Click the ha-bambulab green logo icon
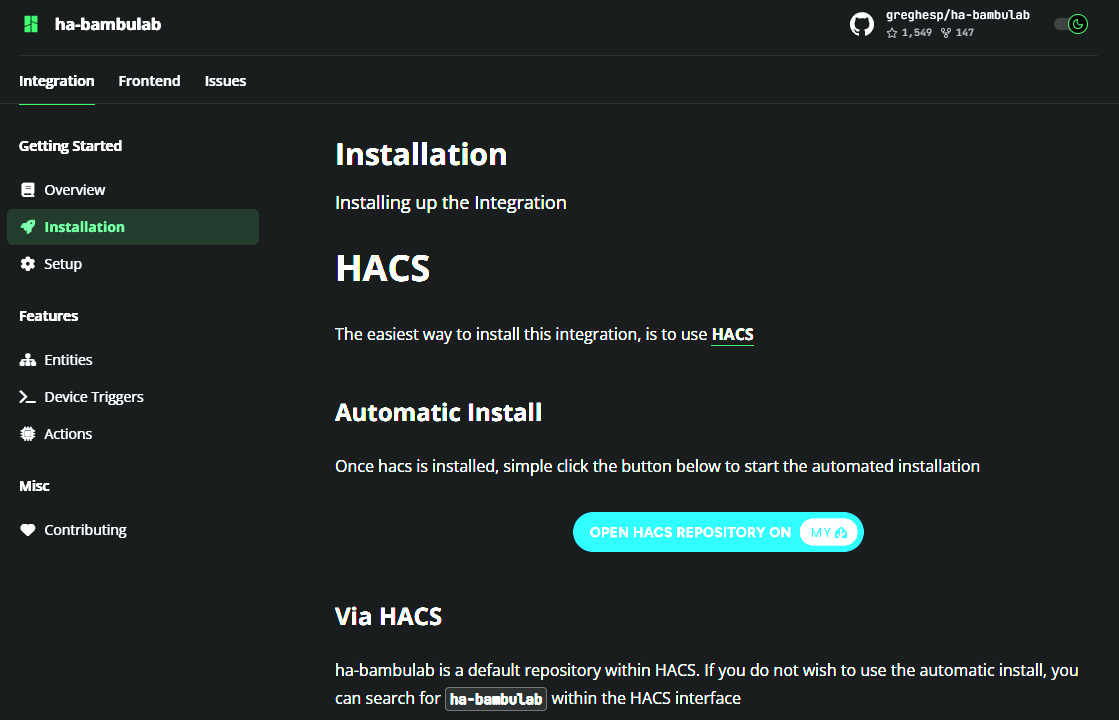1119x720 pixels. (31, 24)
